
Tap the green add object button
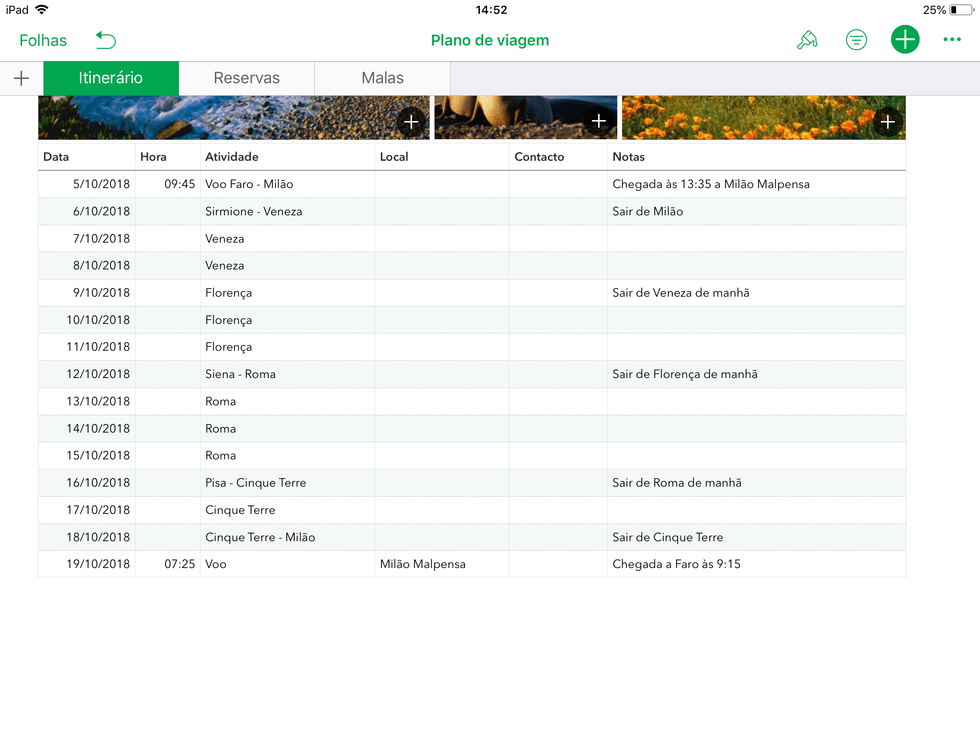(904, 39)
